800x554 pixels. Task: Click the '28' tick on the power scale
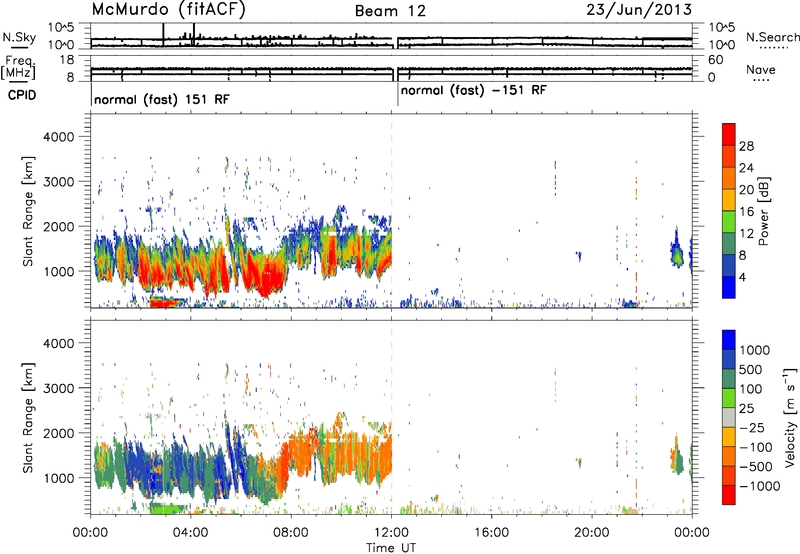(x=746, y=146)
